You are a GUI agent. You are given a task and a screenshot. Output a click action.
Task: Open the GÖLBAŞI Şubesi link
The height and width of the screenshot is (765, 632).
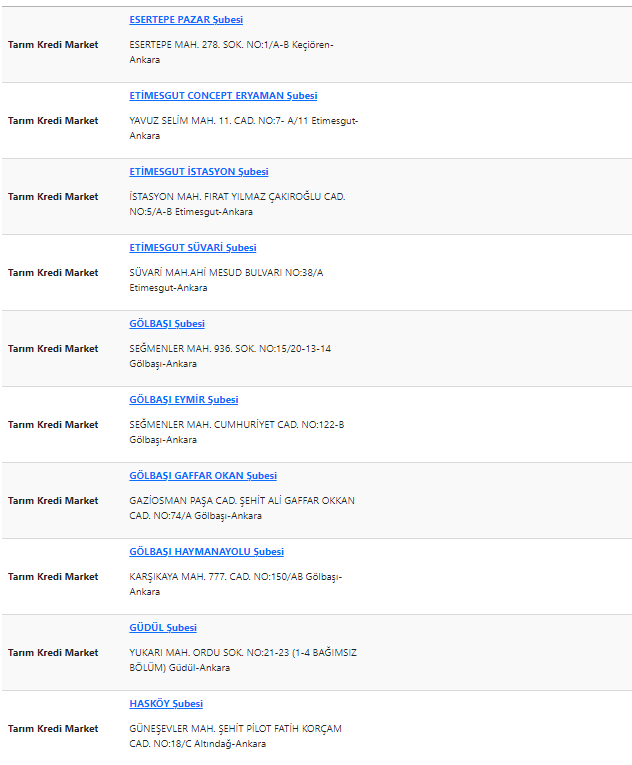point(167,324)
